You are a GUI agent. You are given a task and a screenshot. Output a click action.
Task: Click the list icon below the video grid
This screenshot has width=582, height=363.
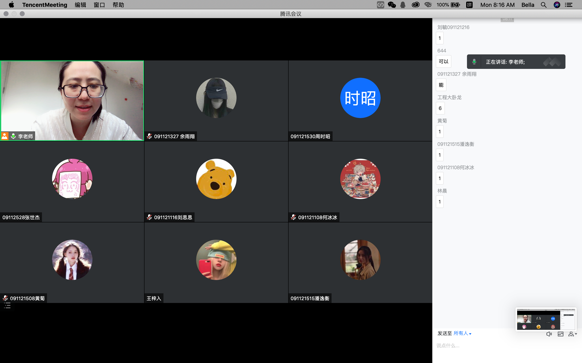pyautogui.click(x=7, y=306)
